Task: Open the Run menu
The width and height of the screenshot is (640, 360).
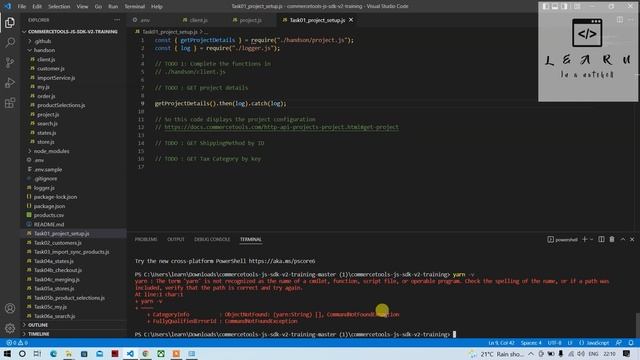Action: (x=113, y=6)
